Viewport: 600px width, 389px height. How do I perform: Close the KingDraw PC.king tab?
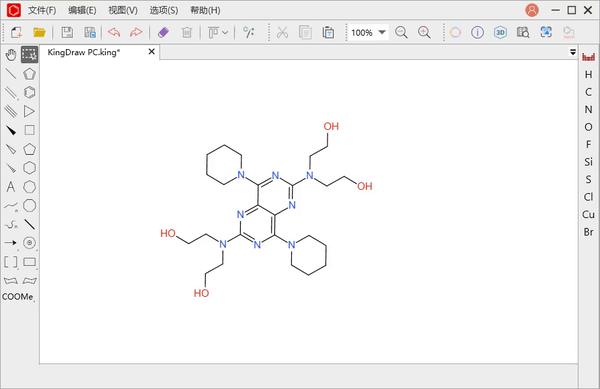click(152, 52)
